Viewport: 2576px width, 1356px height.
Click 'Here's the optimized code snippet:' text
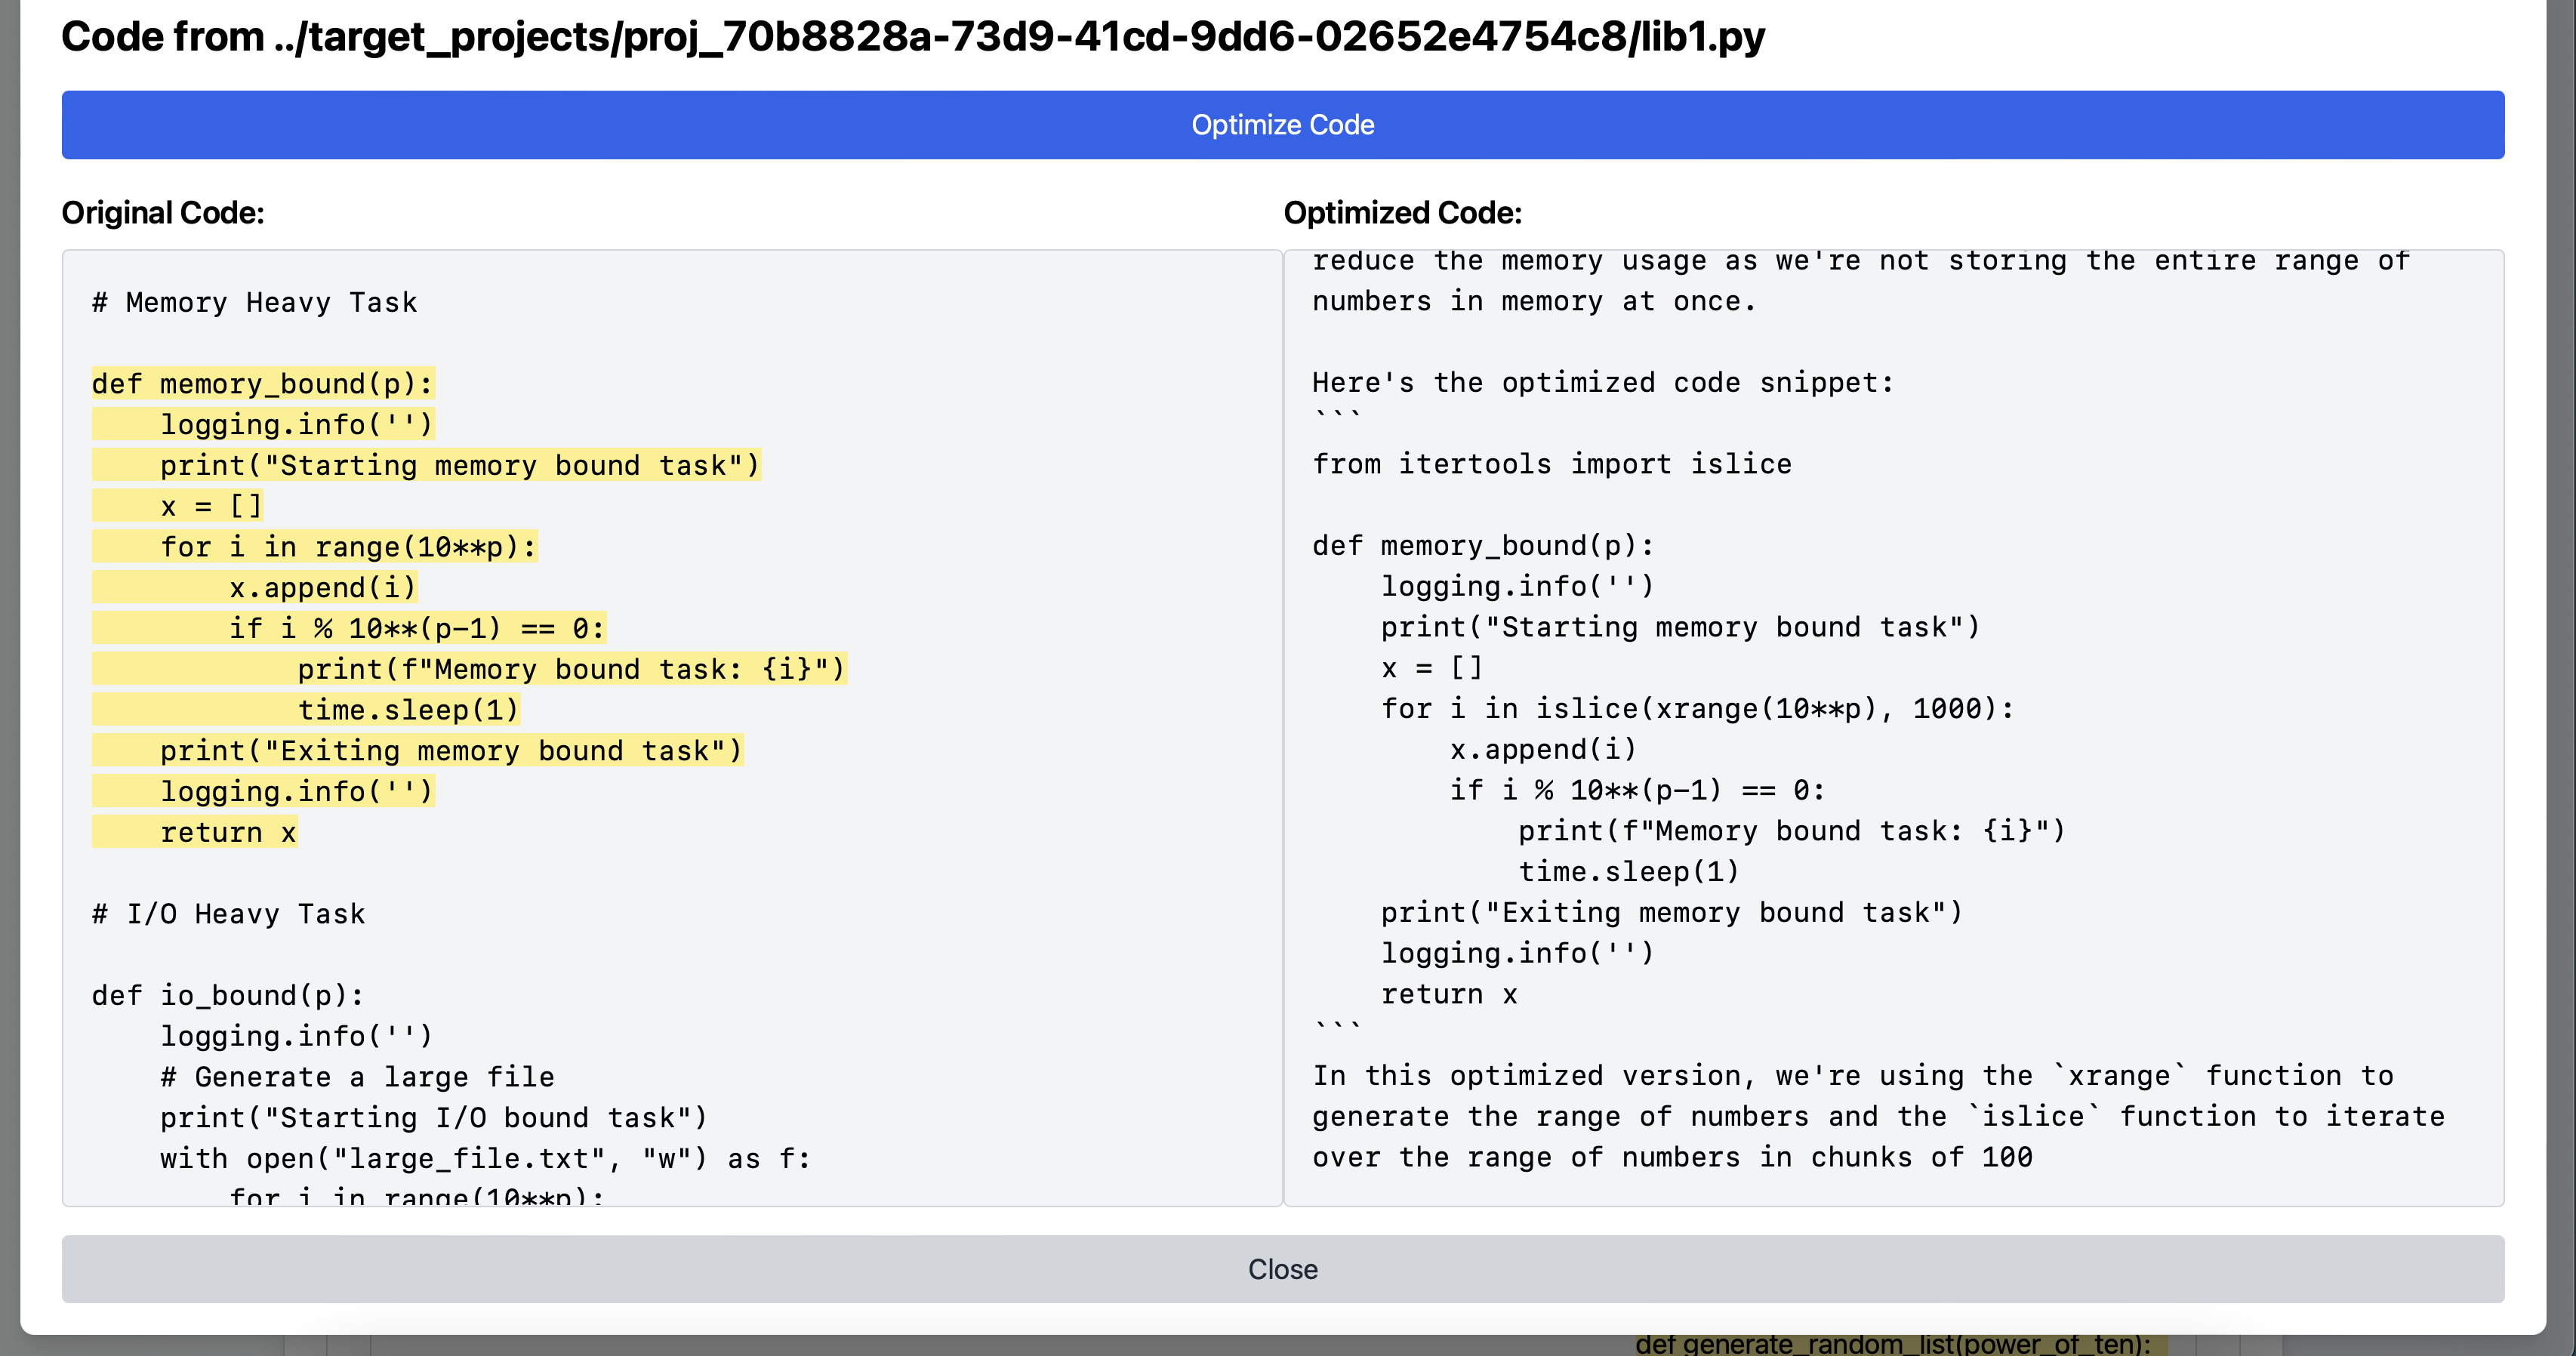pos(1603,383)
